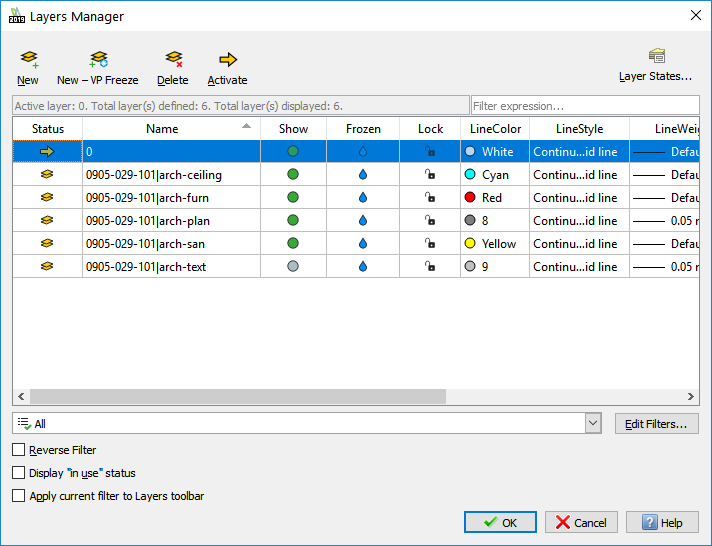The image size is (712, 546).
Task: Freeze the arch-furn layer
Action: tap(363, 198)
